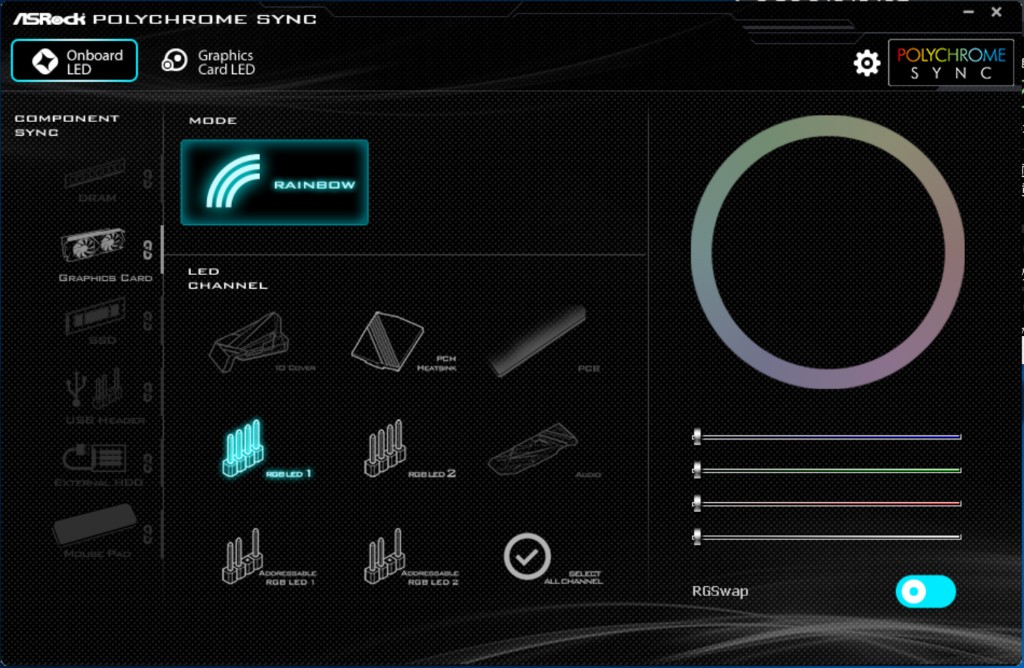The width and height of the screenshot is (1024, 668).
Task: Choose the PCB LED channel
Action: [543, 342]
